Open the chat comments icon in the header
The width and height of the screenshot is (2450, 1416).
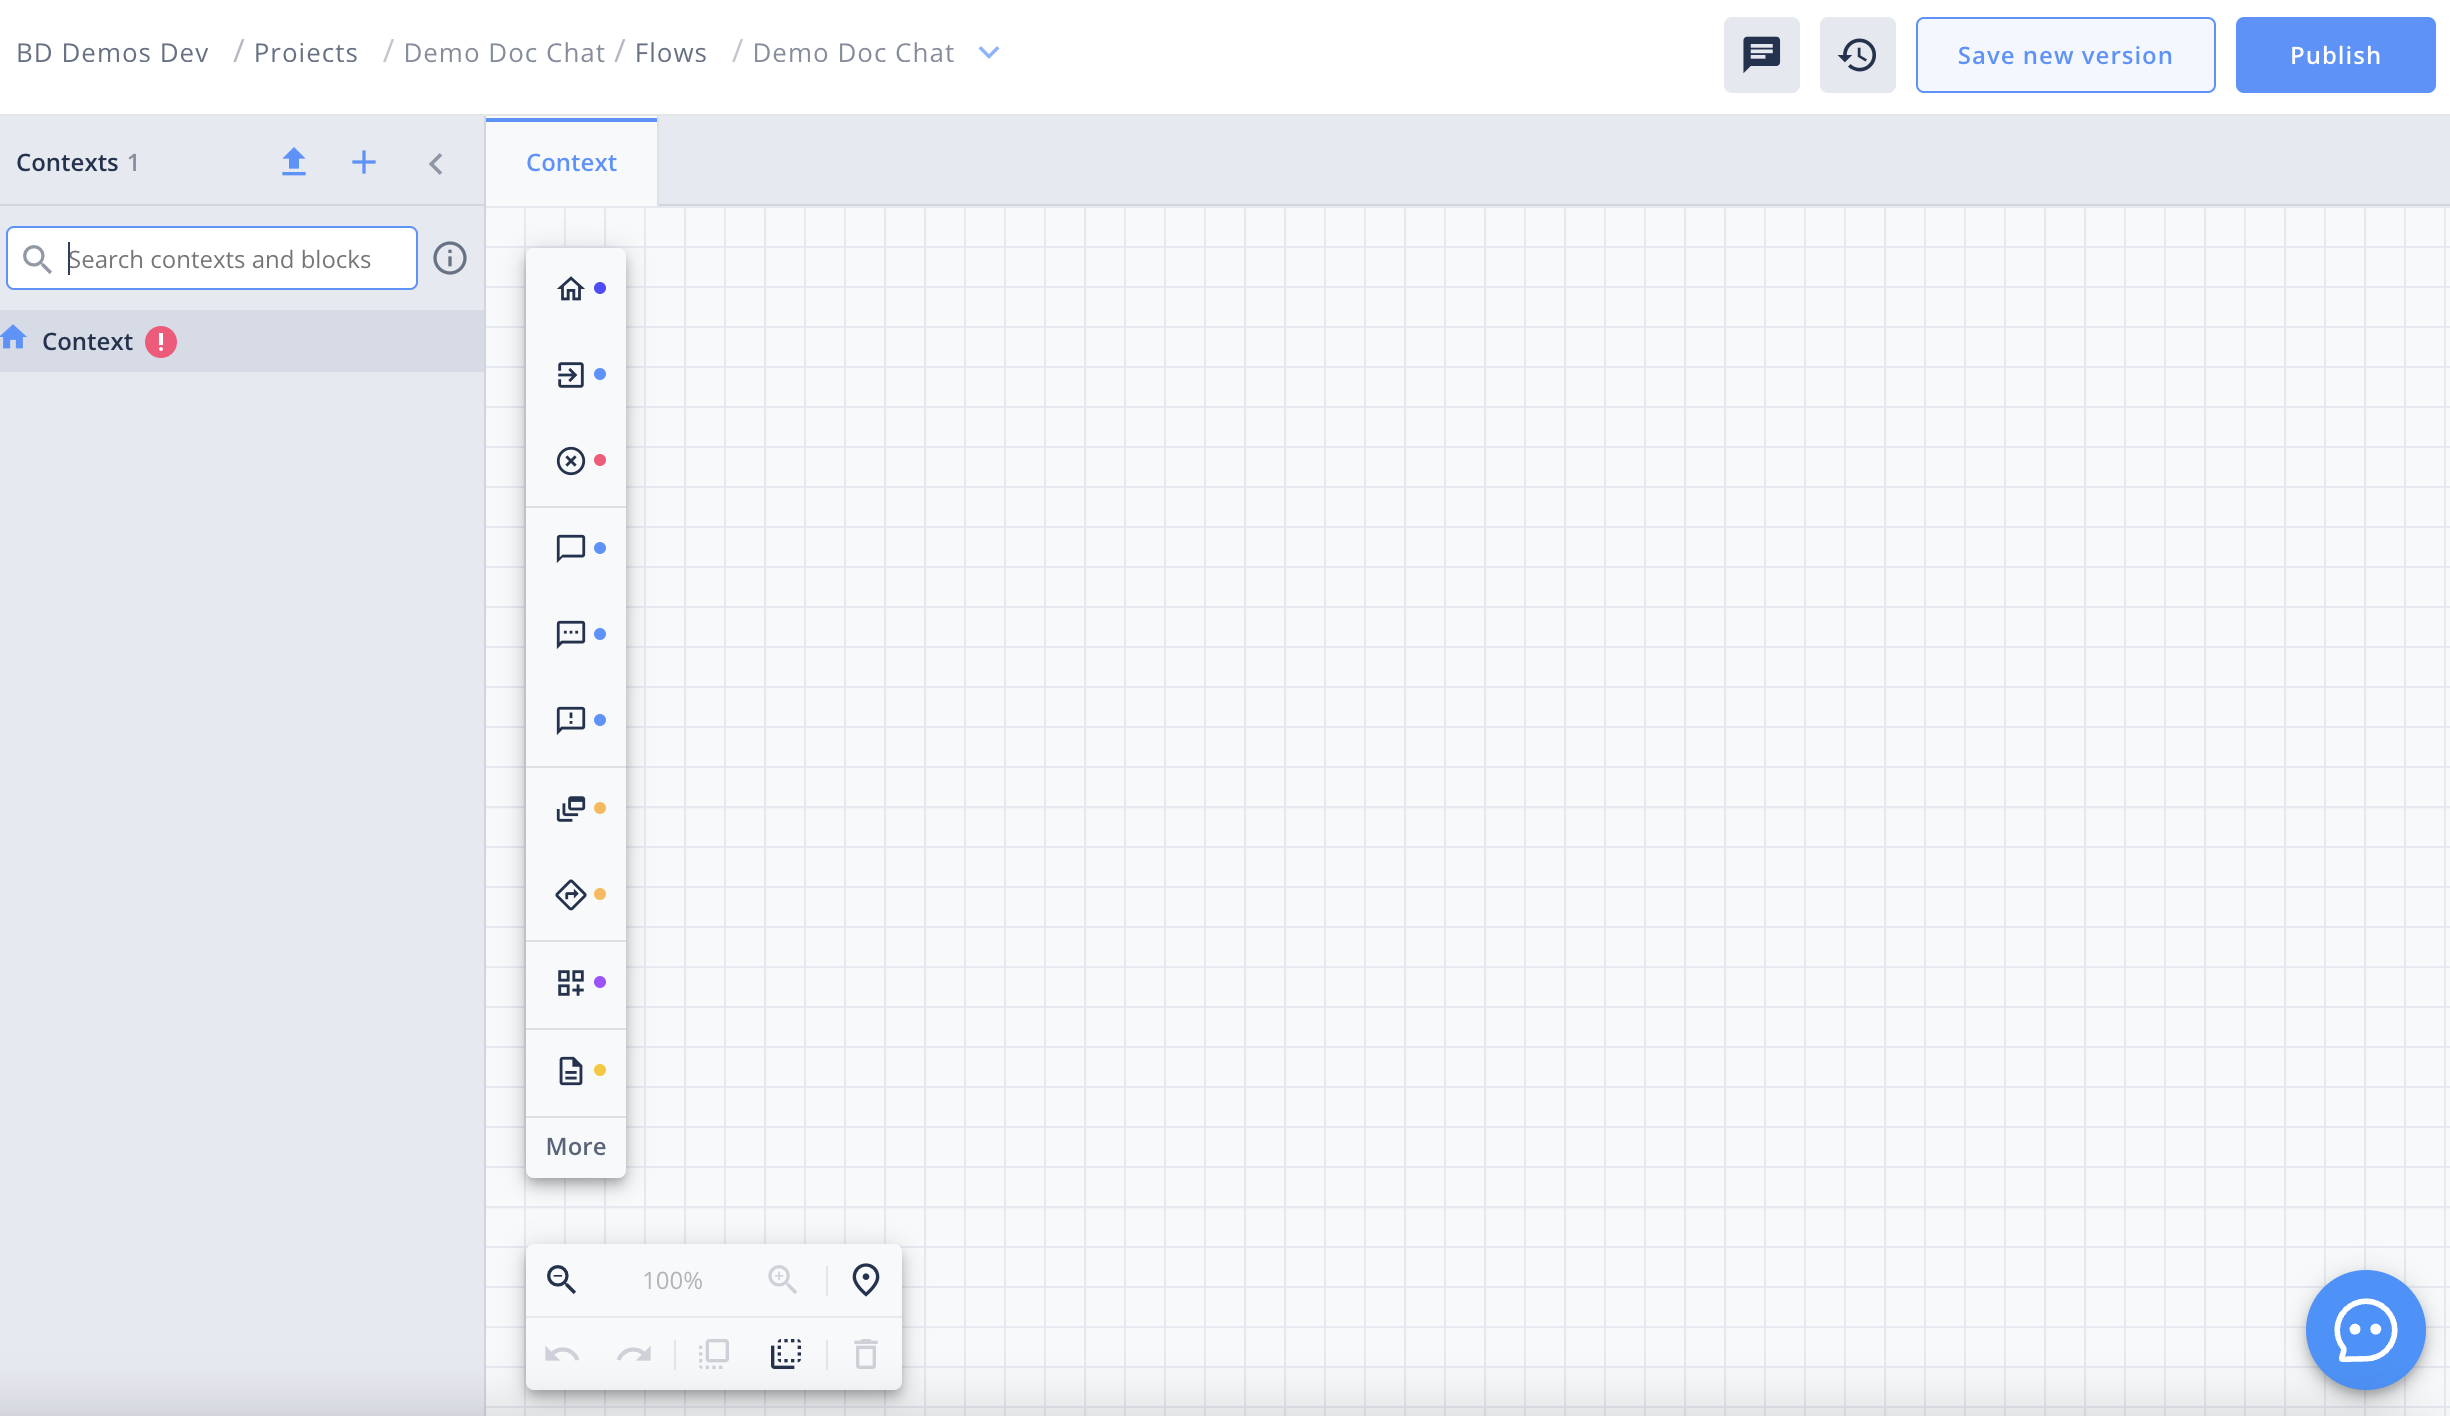(x=1761, y=55)
